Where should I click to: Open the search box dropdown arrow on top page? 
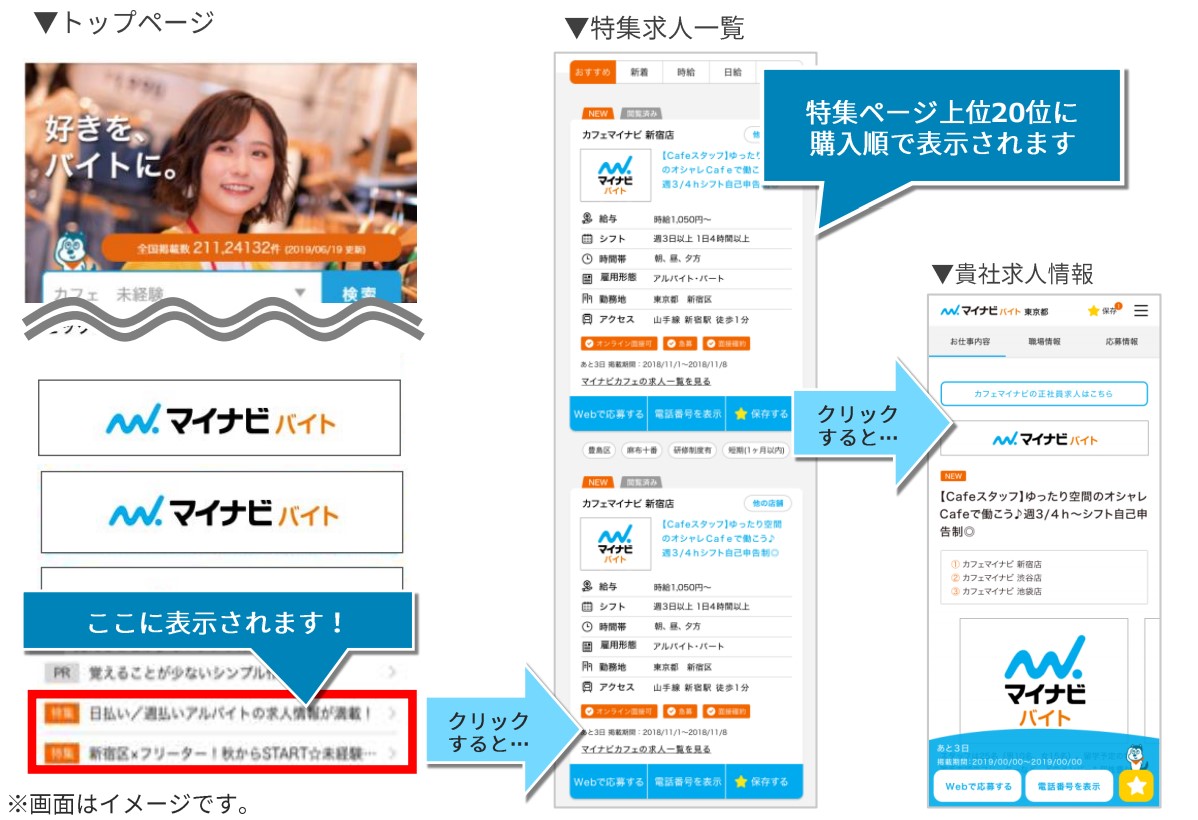(300, 292)
